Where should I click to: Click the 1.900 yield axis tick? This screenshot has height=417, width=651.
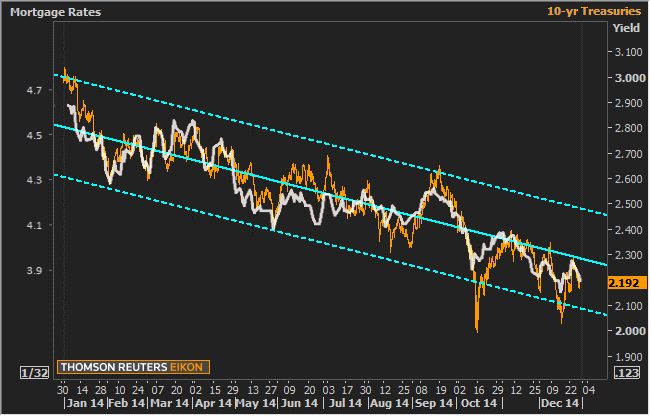pos(629,357)
